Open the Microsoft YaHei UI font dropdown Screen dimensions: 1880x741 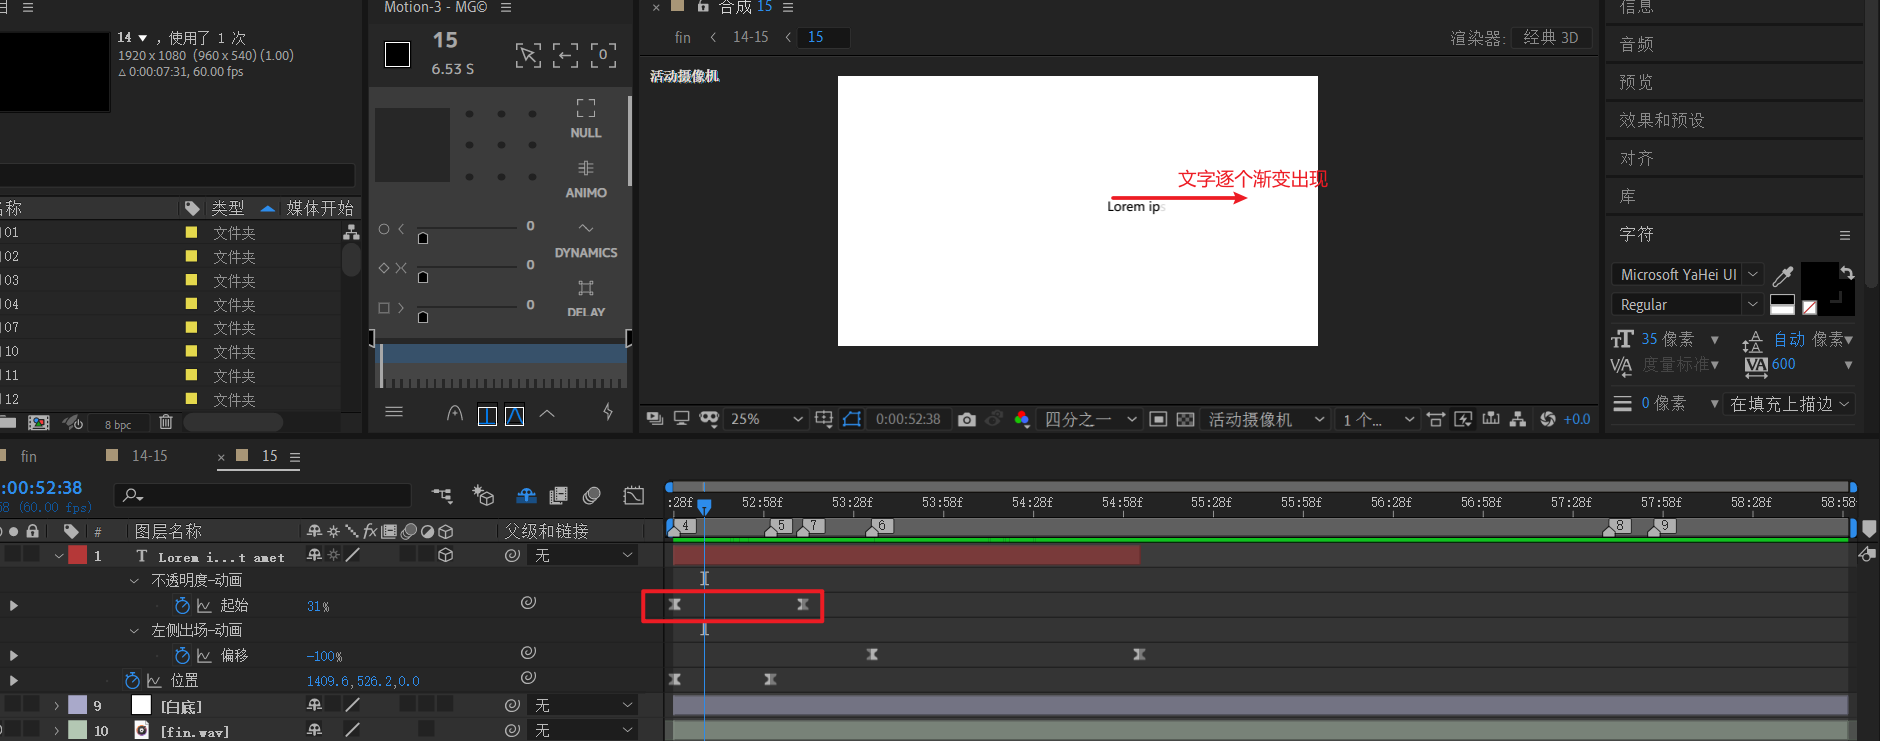pyautogui.click(x=1687, y=274)
